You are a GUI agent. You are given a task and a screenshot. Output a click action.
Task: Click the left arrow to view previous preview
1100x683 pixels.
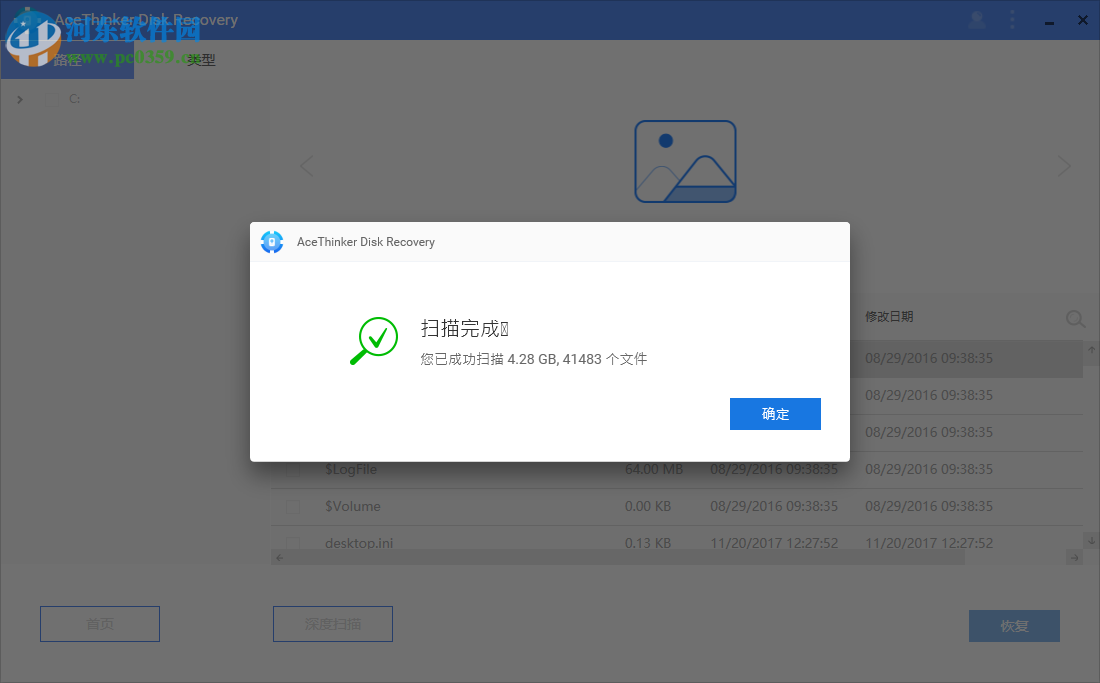click(x=306, y=164)
